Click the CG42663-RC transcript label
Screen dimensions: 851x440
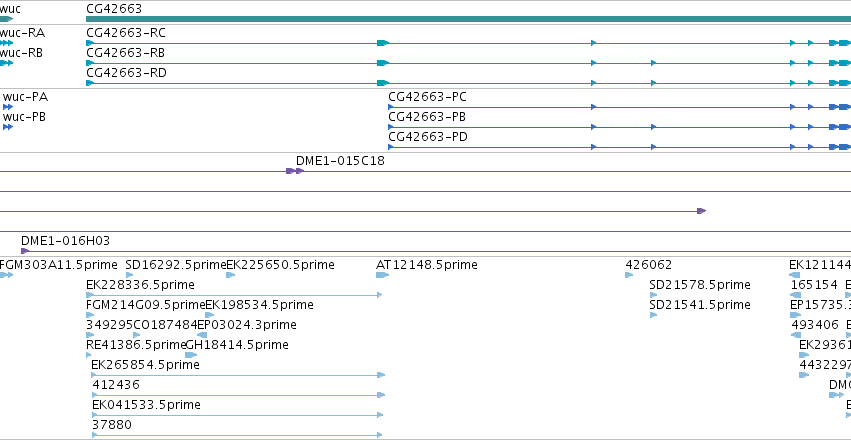pos(126,33)
